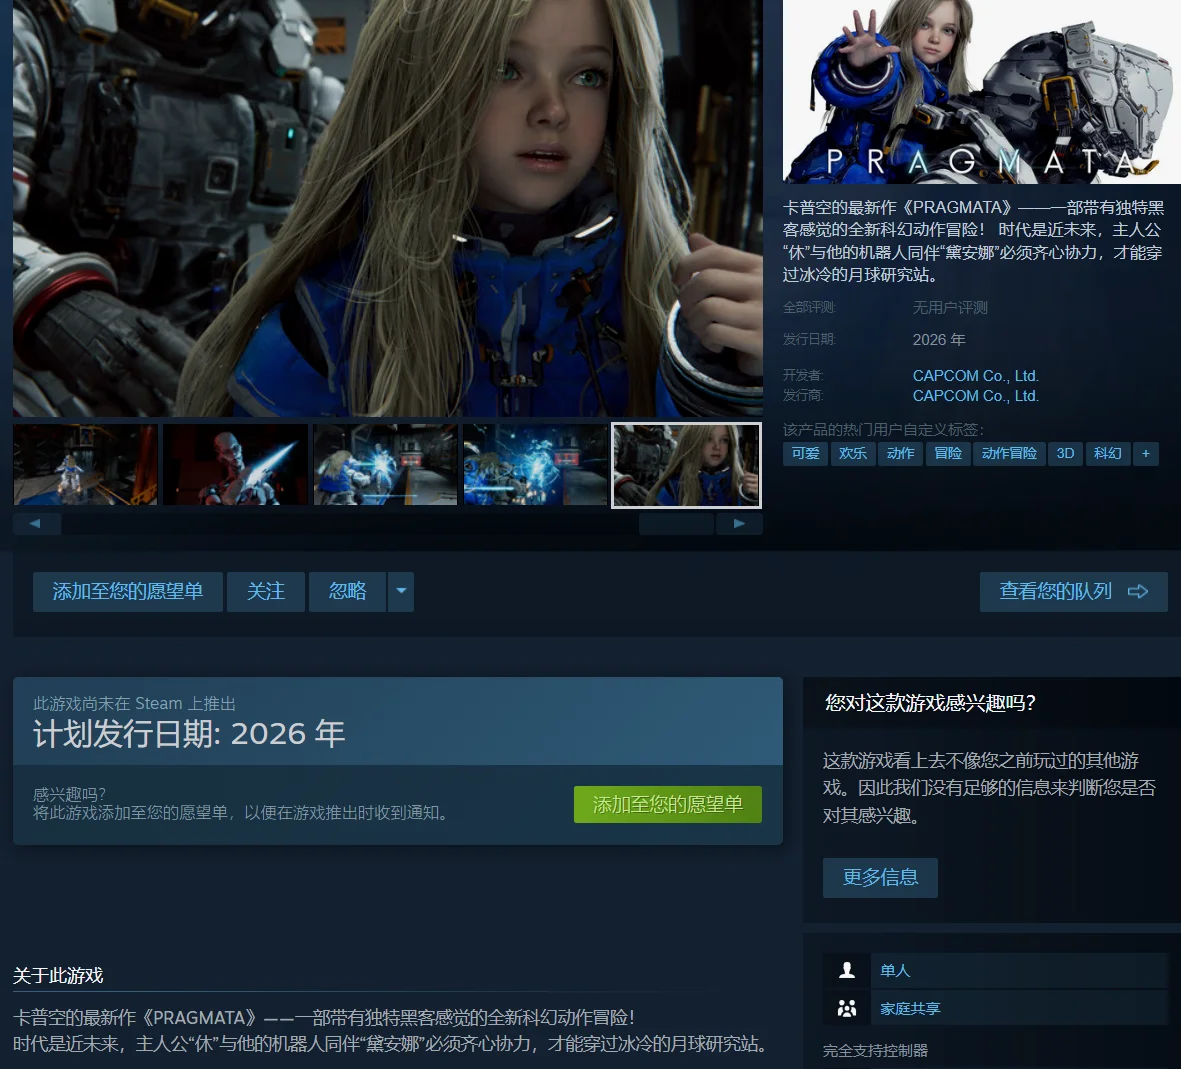Screen dimensions: 1181x1069
Task: Click the 此游戏尚未在 Steam 上推出 notice
Action: tap(134, 704)
